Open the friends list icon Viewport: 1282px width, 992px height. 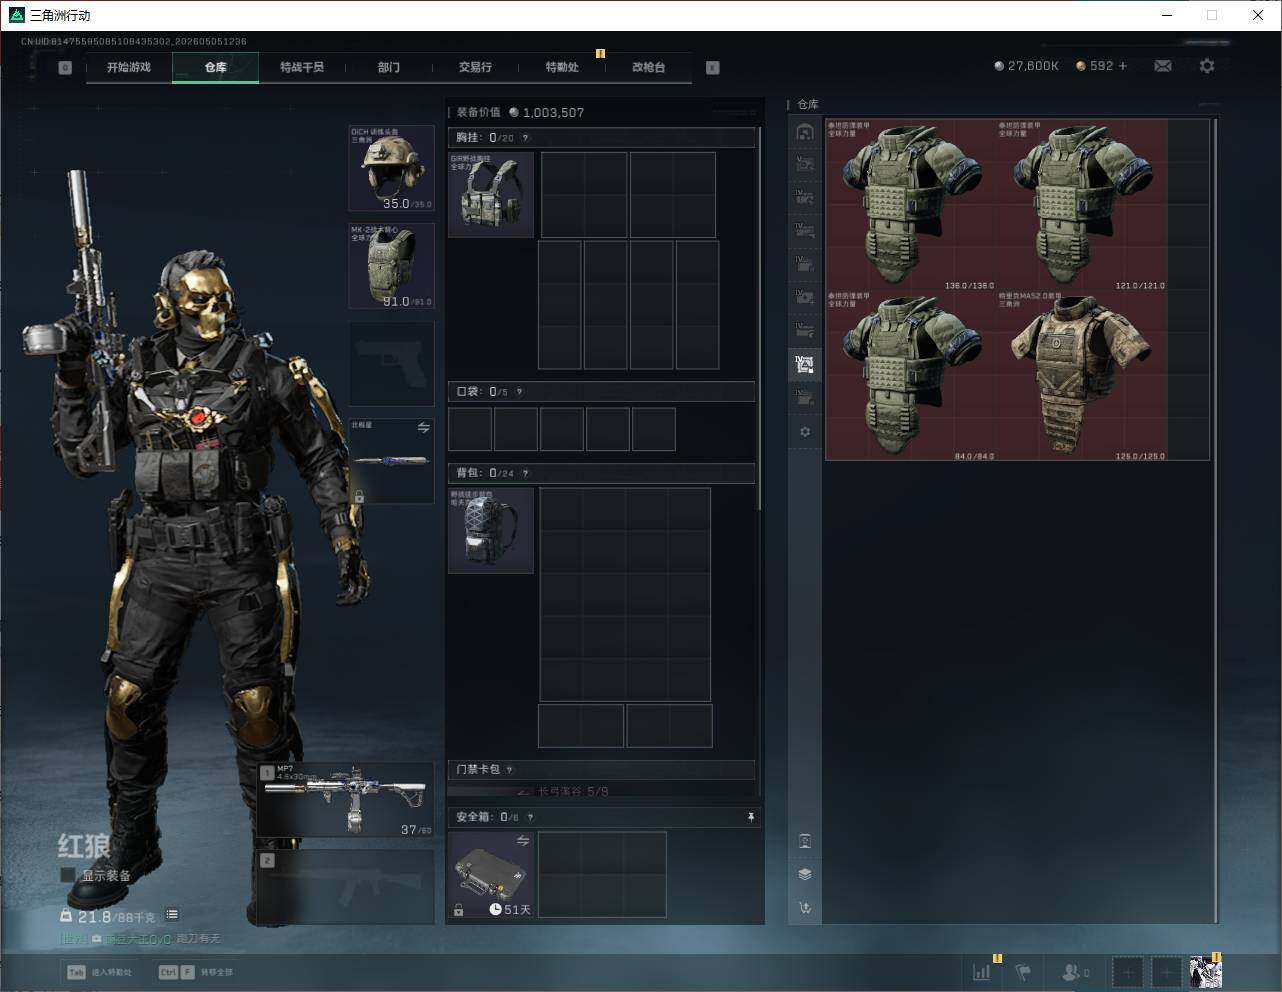[x=1075, y=971]
